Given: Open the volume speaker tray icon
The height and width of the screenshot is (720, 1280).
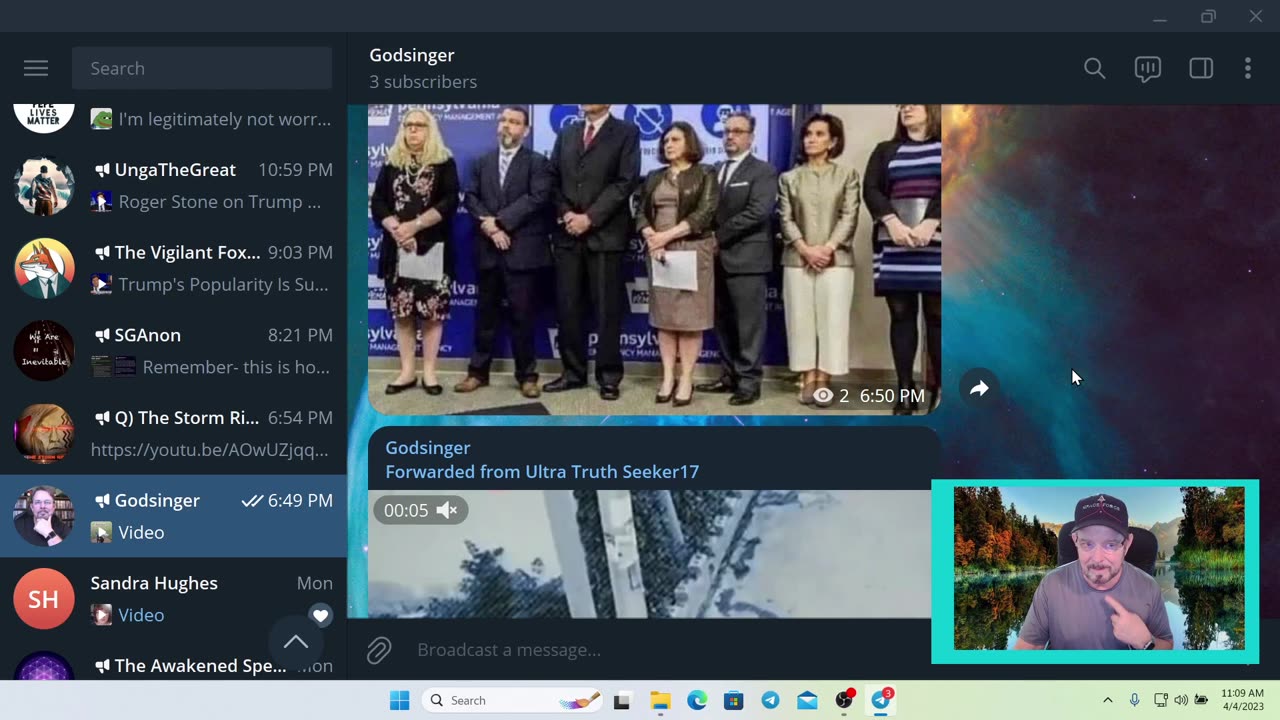Looking at the screenshot, I should coord(1180,700).
